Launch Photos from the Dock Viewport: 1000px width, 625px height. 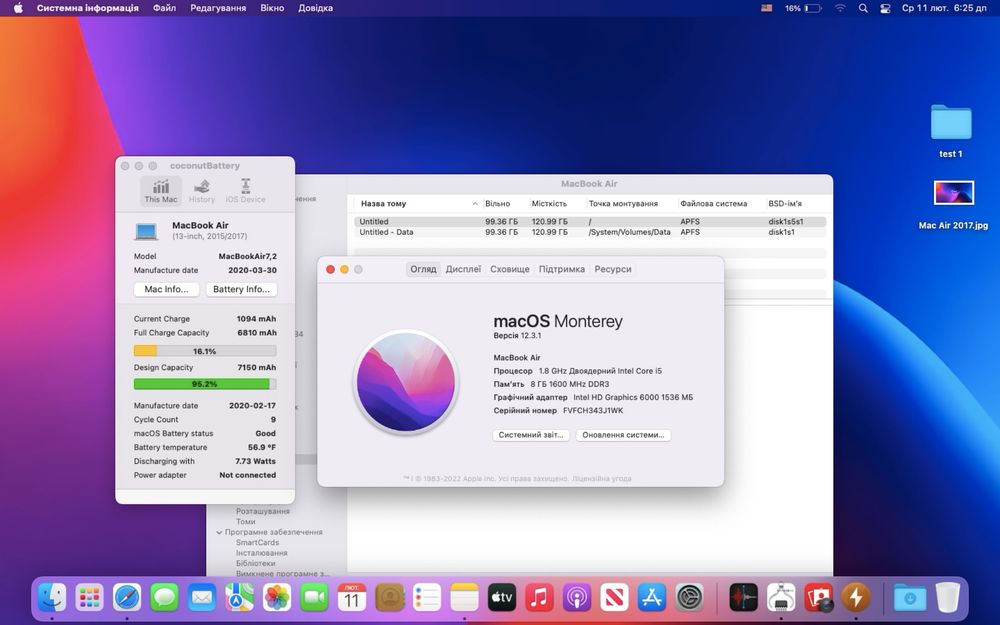(277, 598)
